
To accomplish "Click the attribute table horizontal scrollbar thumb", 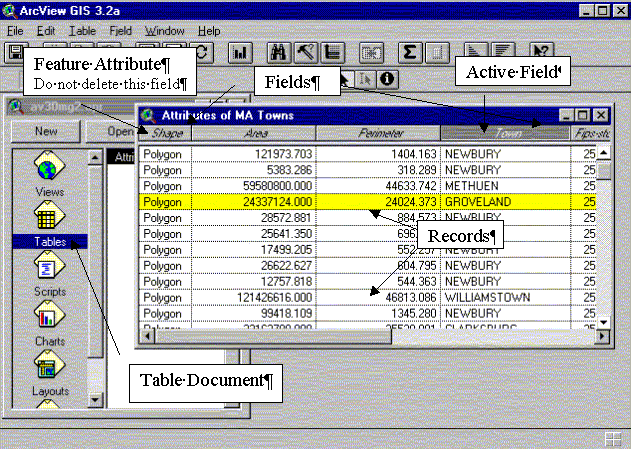I will 273,337.
